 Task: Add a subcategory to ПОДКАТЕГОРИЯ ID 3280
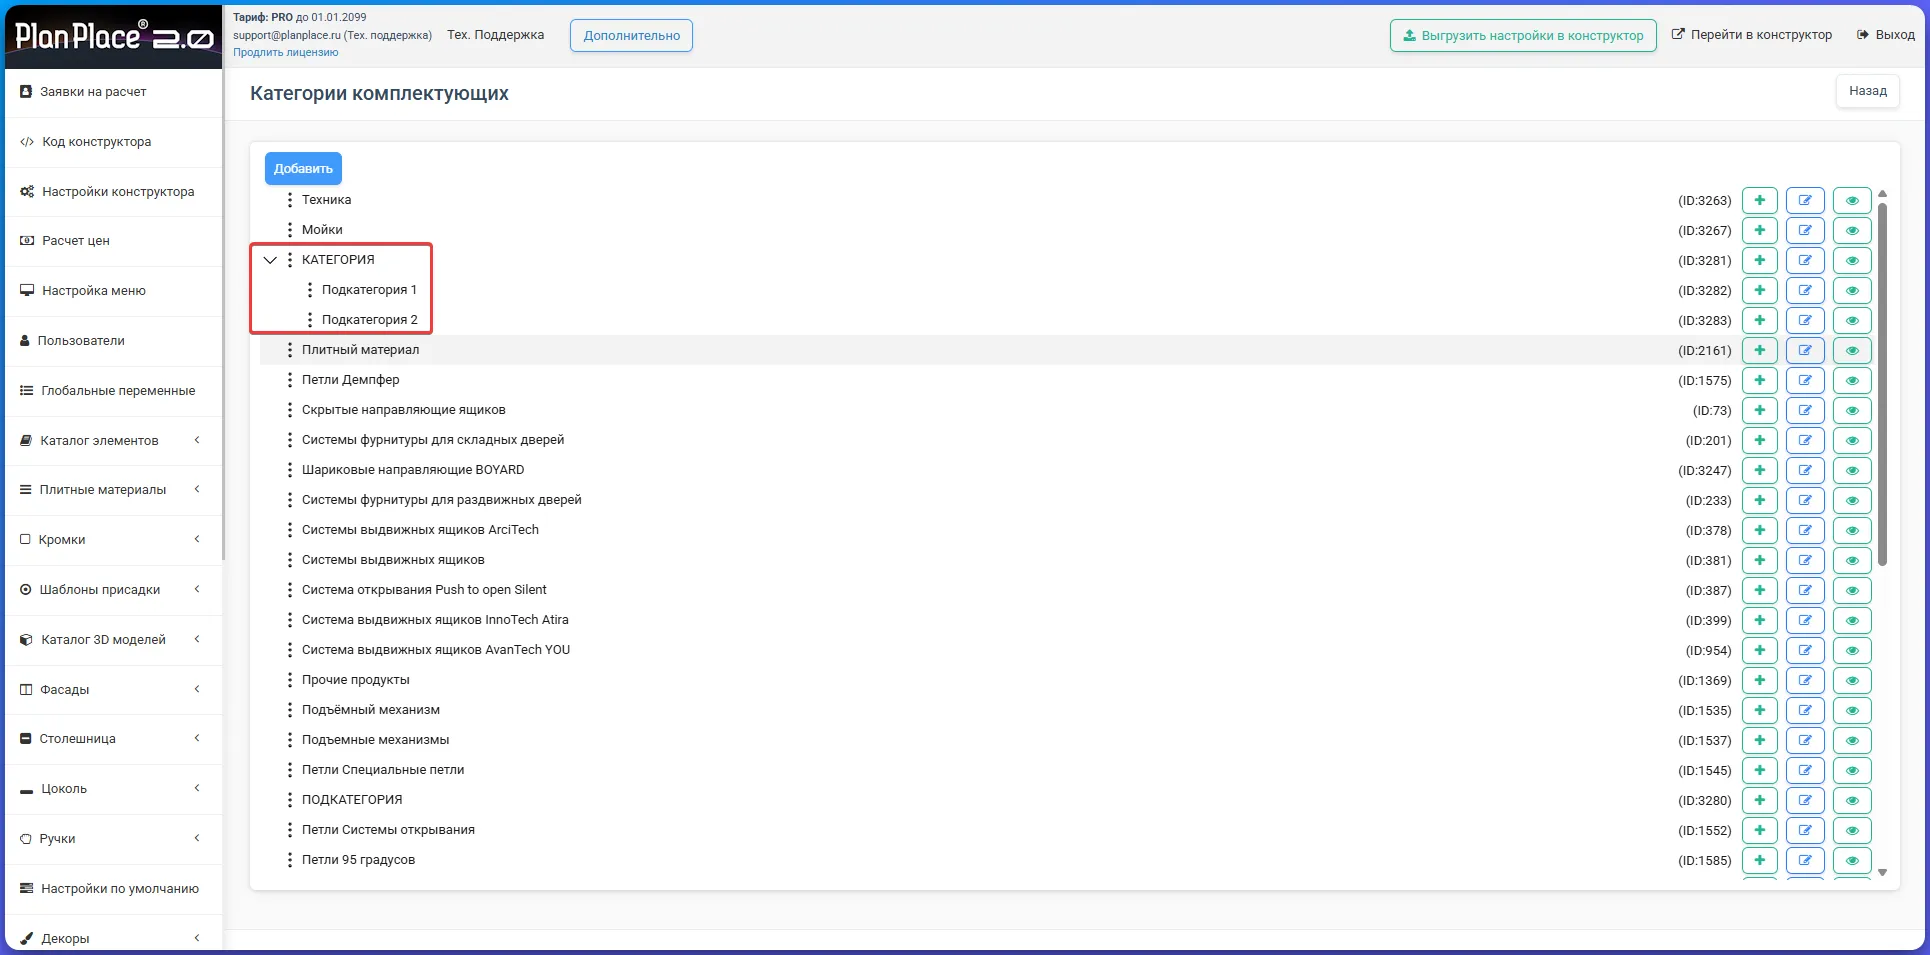click(1759, 800)
